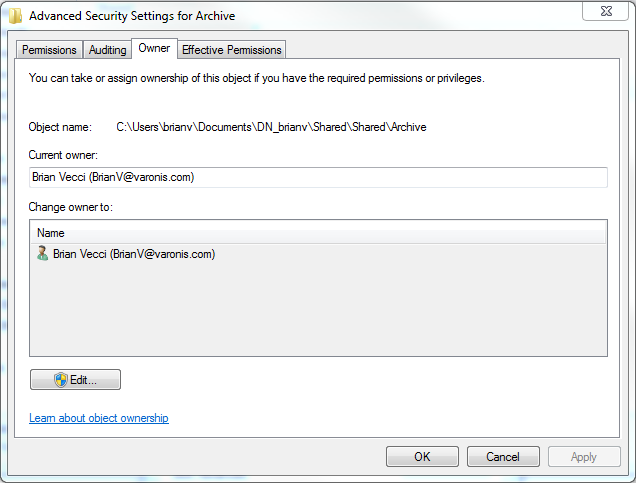Switch to the Permissions tab
This screenshot has width=636, height=483.
pyautogui.click(x=49, y=50)
